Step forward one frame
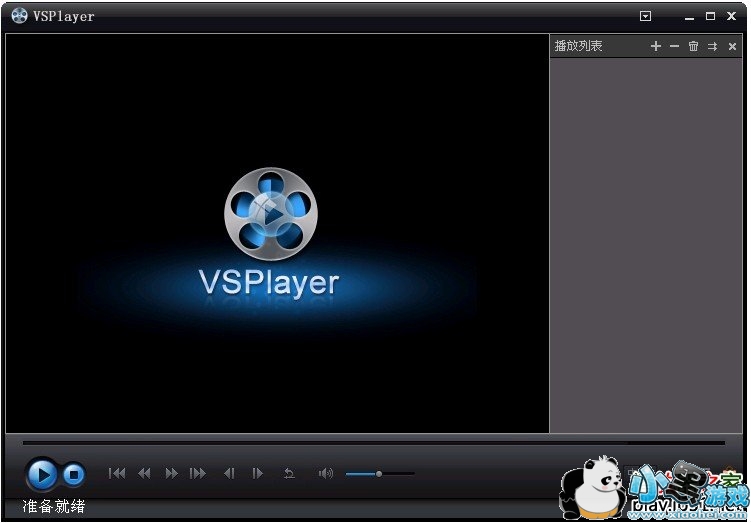751x523 pixels. pyautogui.click(x=258, y=474)
